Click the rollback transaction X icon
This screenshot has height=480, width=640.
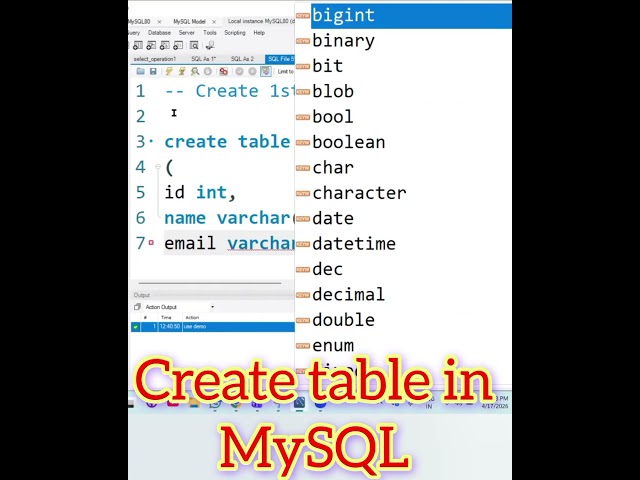click(x=252, y=71)
